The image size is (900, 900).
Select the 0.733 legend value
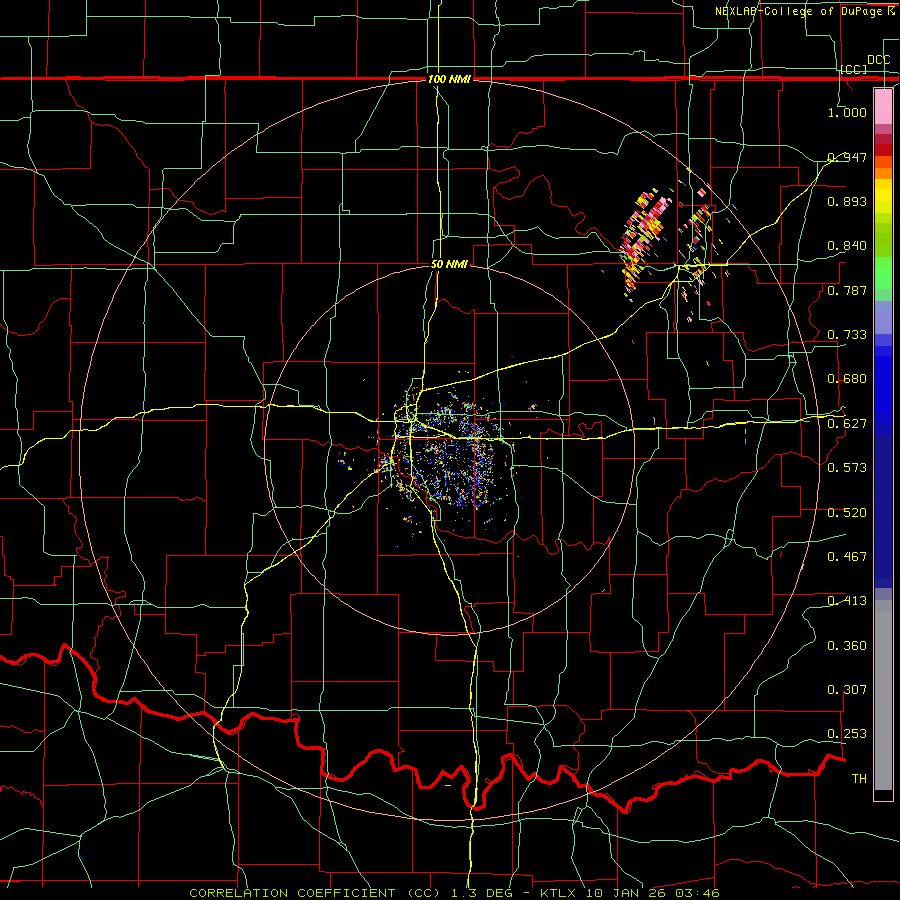[x=847, y=335]
